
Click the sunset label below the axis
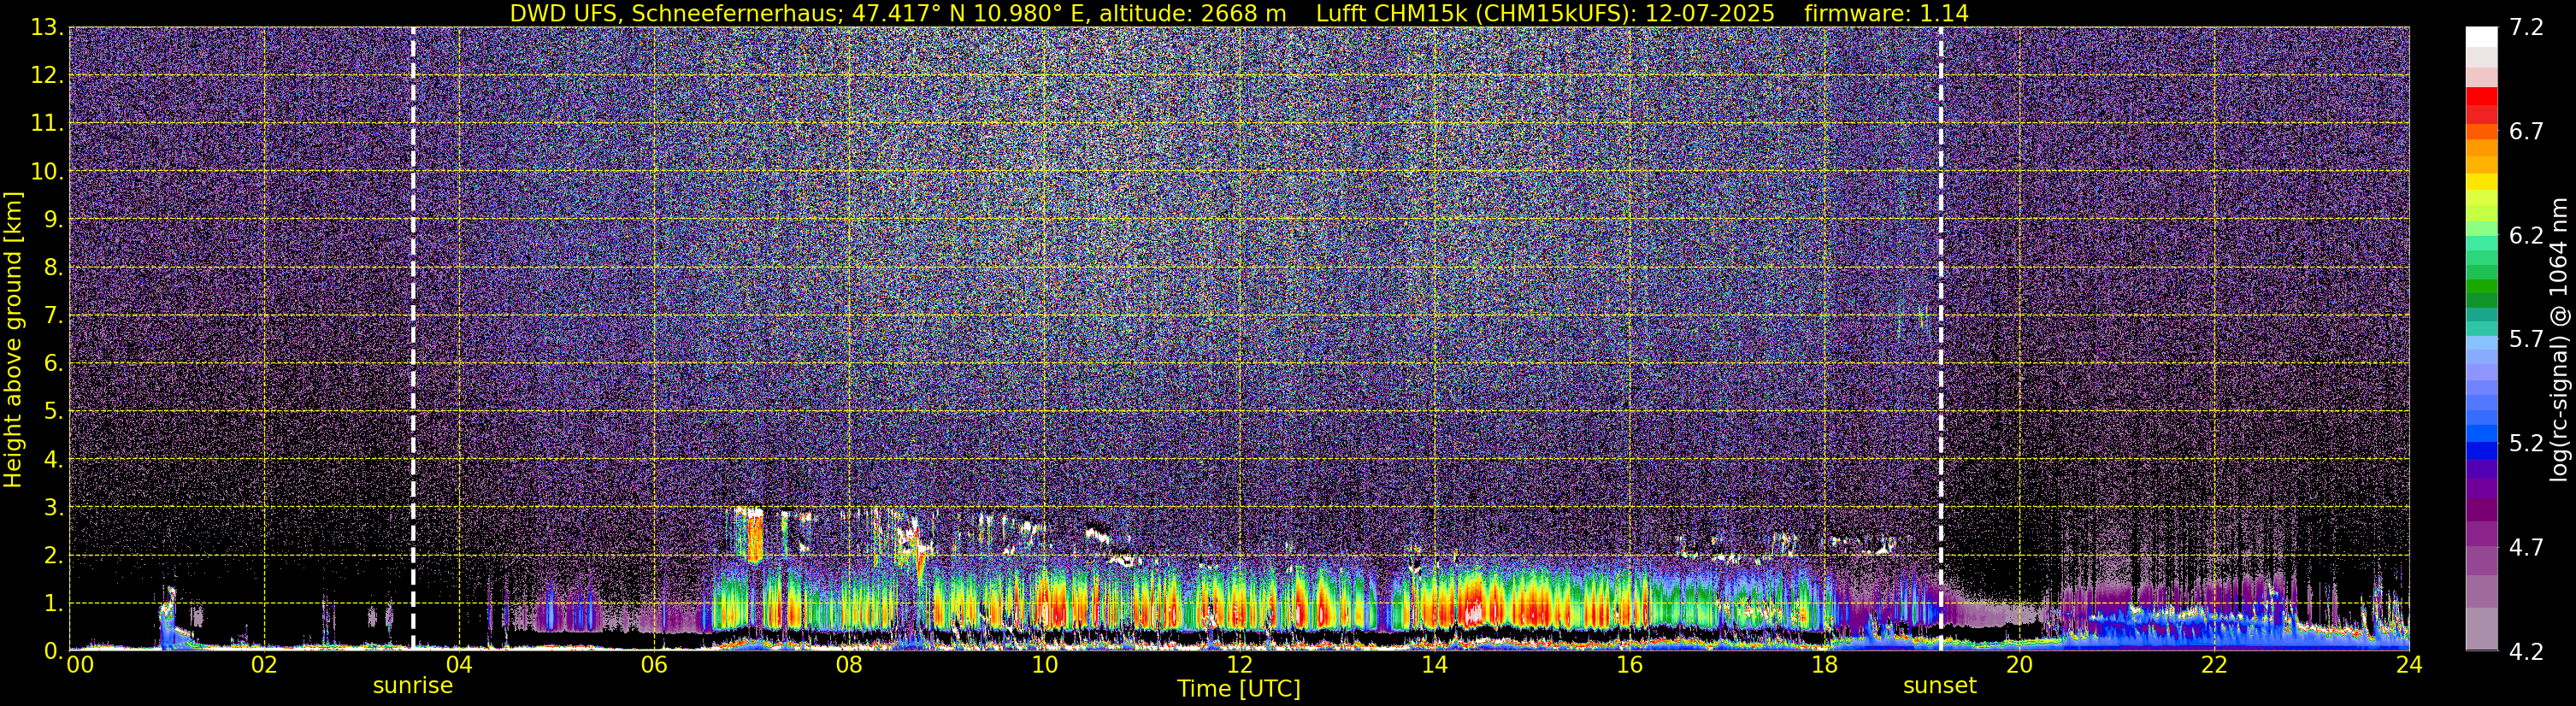point(1939,686)
